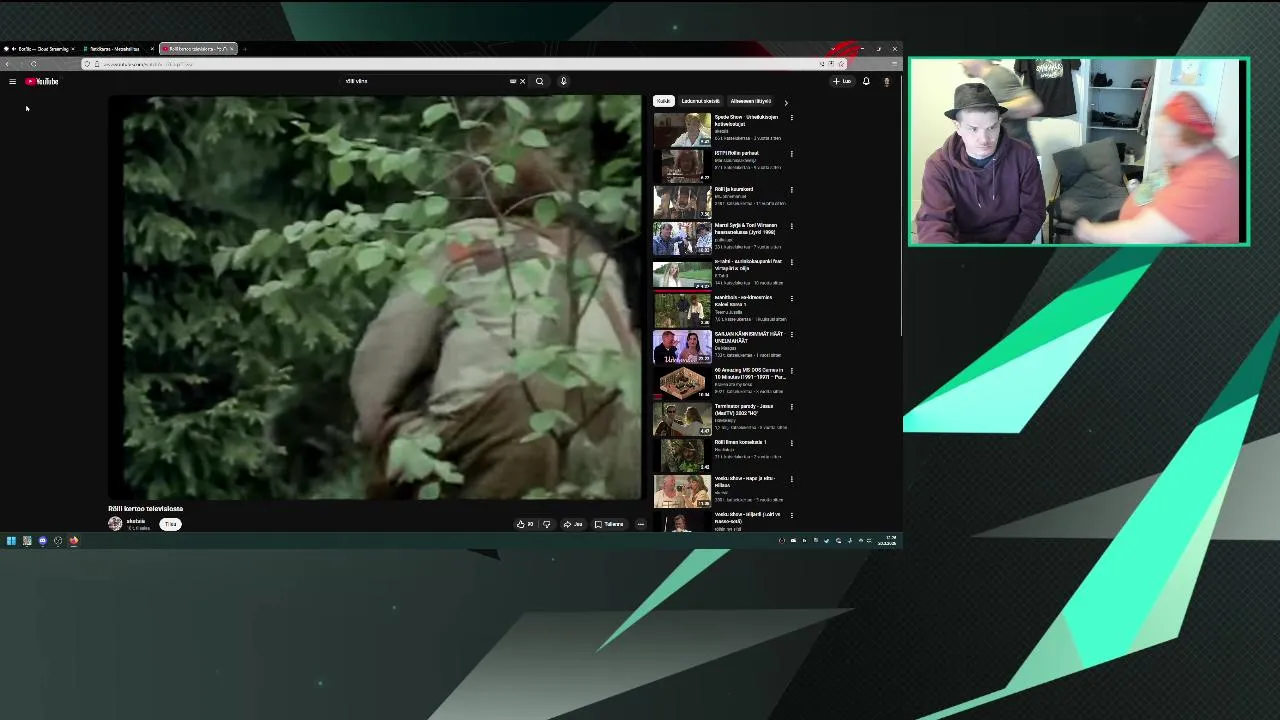Open the channel avatar under video title
Viewport: 1280px width, 720px height.
coord(115,524)
